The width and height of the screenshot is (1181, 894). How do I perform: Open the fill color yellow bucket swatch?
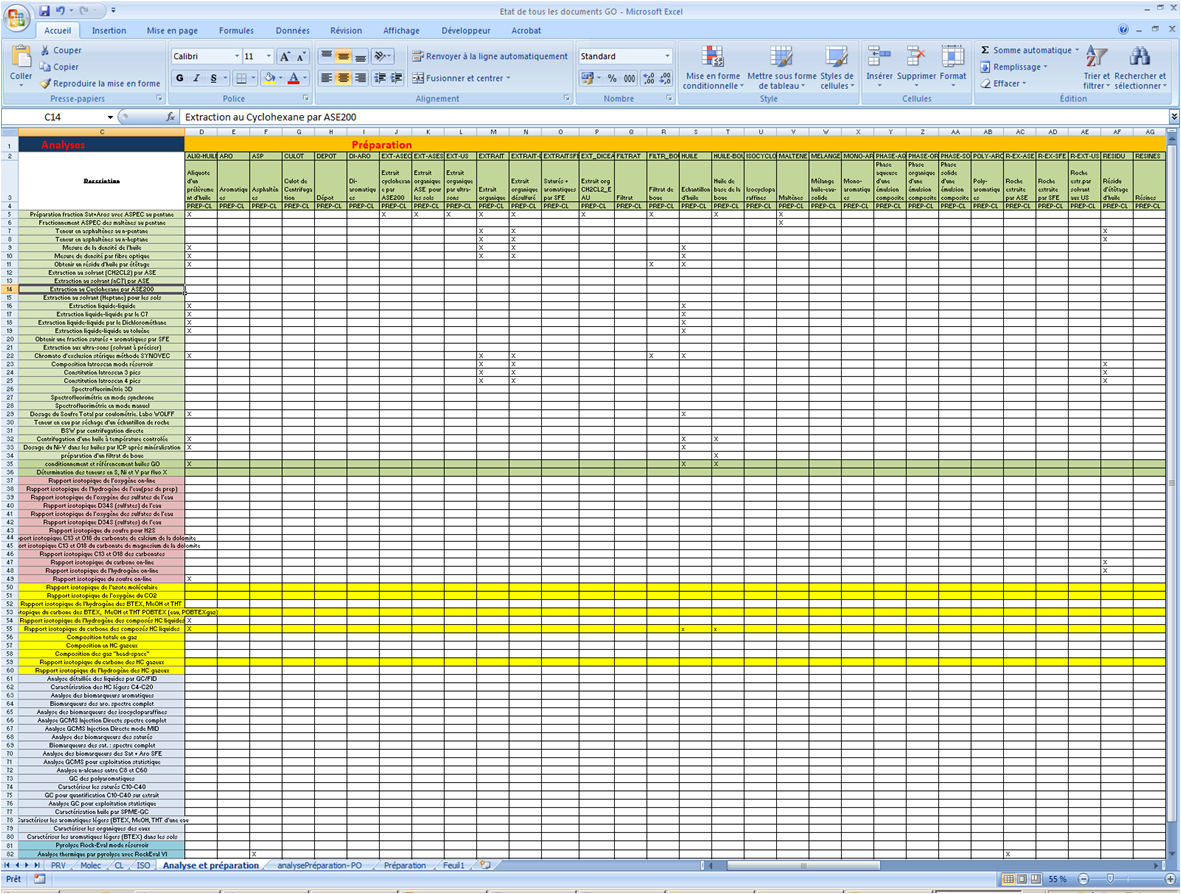click(268, 78)
